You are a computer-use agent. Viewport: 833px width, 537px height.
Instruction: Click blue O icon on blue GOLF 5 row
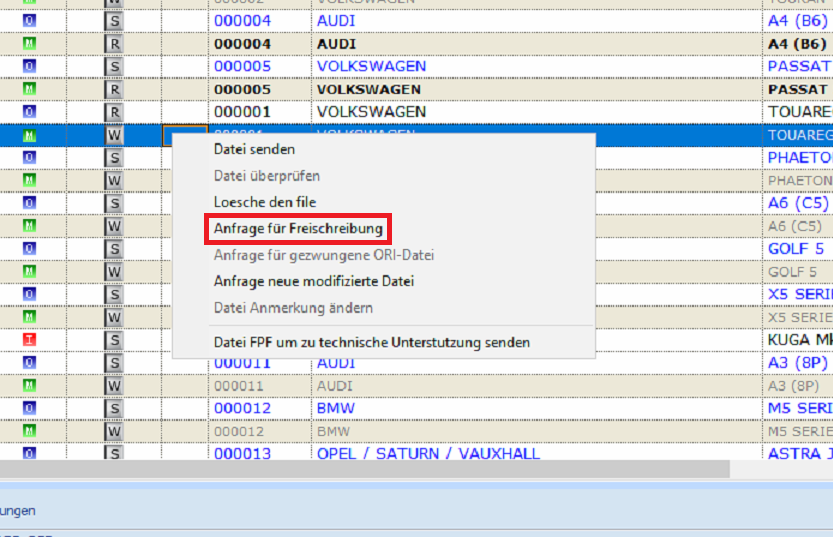tap(29, 249)
